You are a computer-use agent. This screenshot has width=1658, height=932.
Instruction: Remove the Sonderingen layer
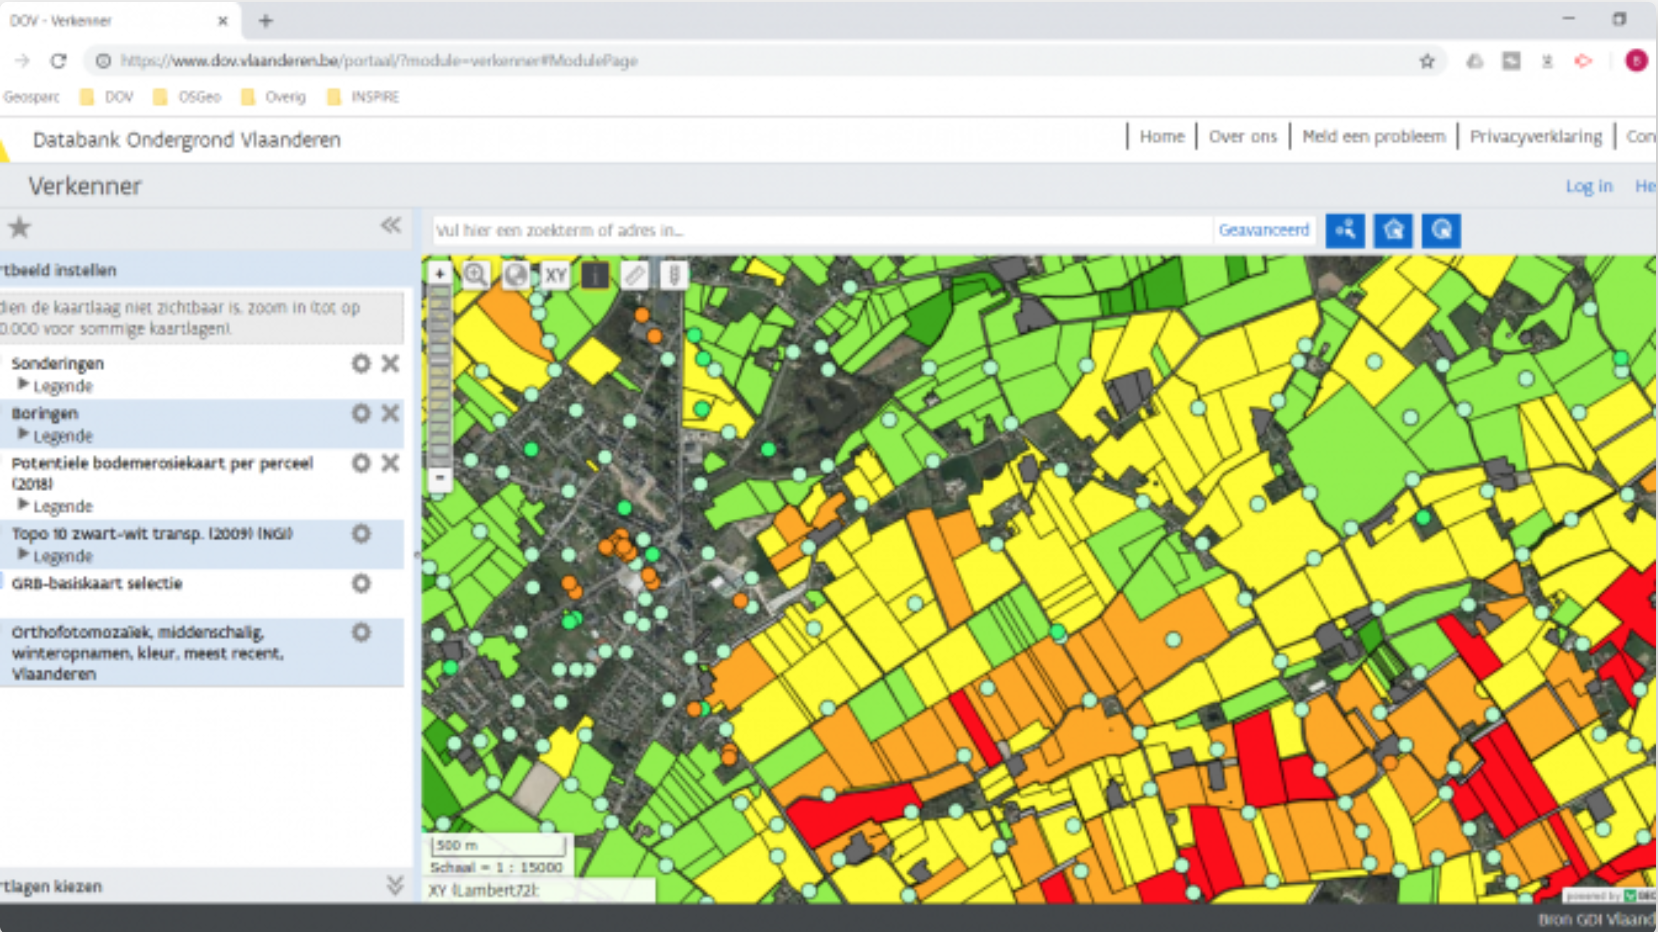(390, 363)
